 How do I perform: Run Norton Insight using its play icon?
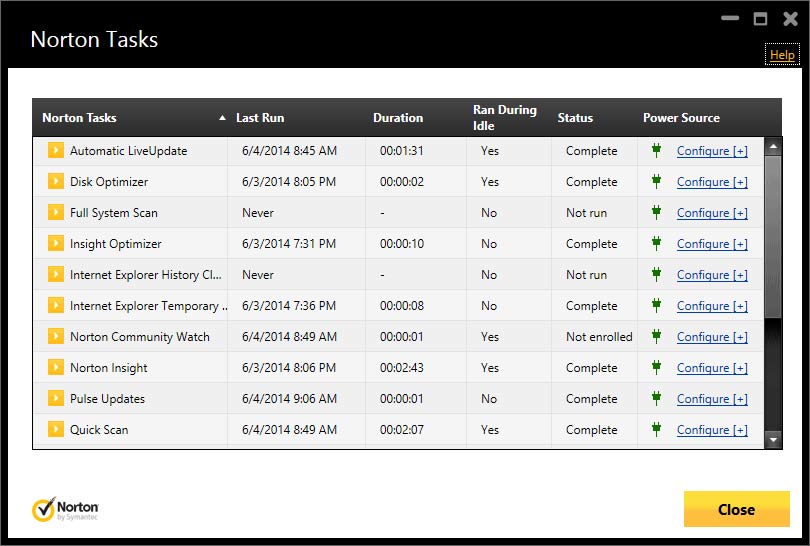[x=56, y=367]
